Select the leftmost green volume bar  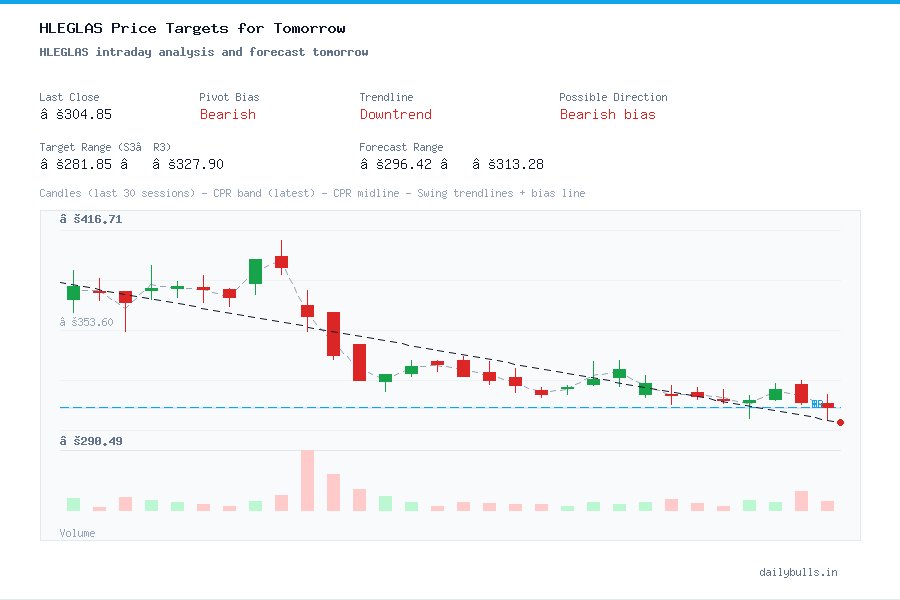coord(73,504)
